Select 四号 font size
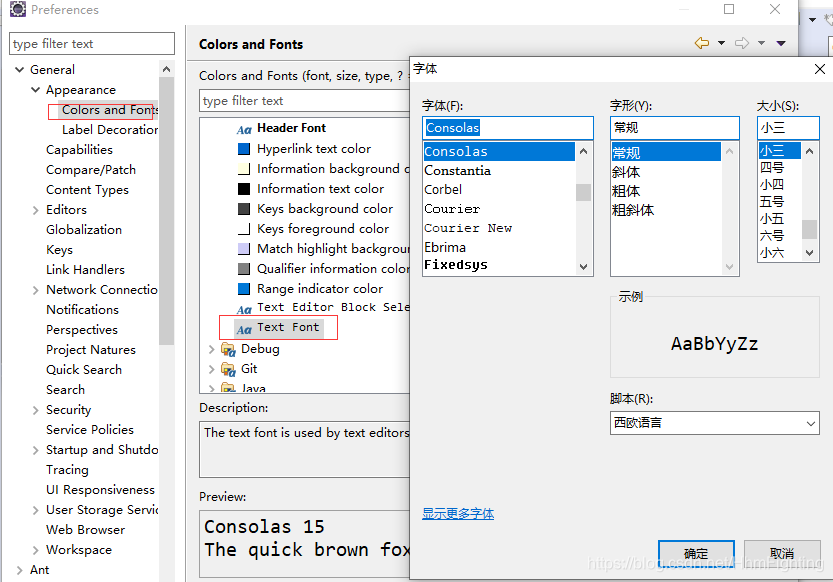833x582 pixels. point(772,168)
